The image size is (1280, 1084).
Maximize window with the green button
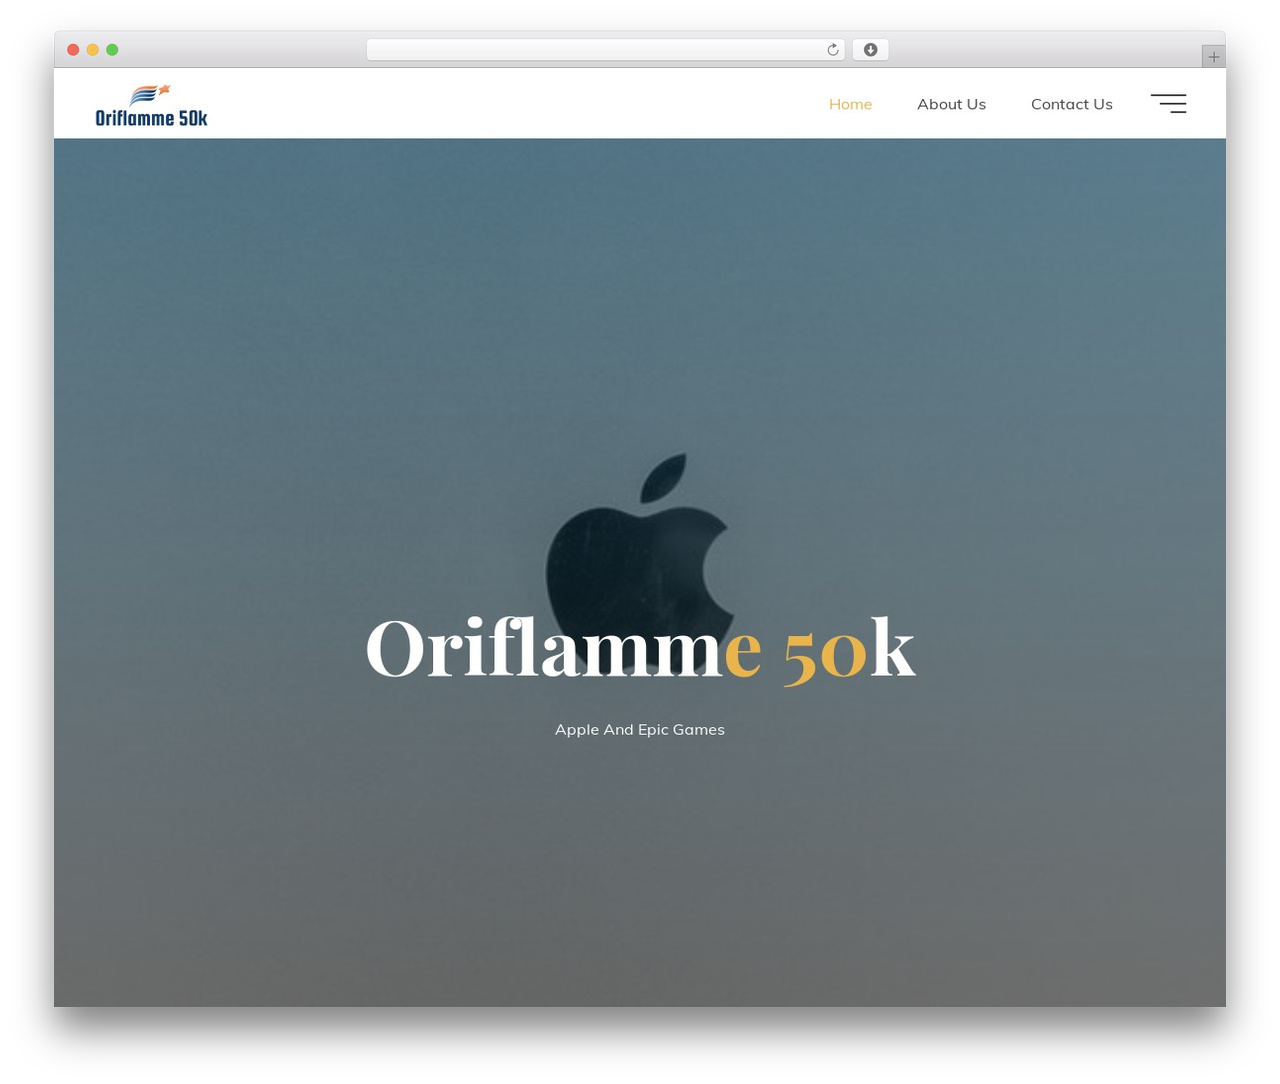pyautogui.click(x=112, y=50)
